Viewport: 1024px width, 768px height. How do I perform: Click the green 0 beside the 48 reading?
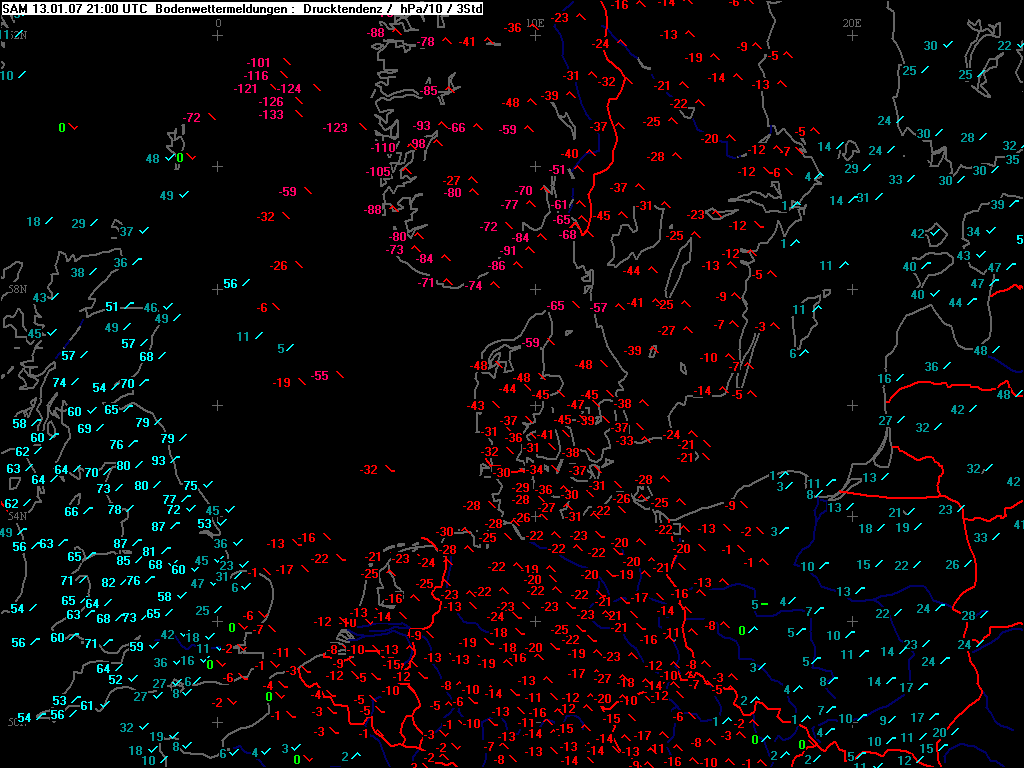pos(180,158)
